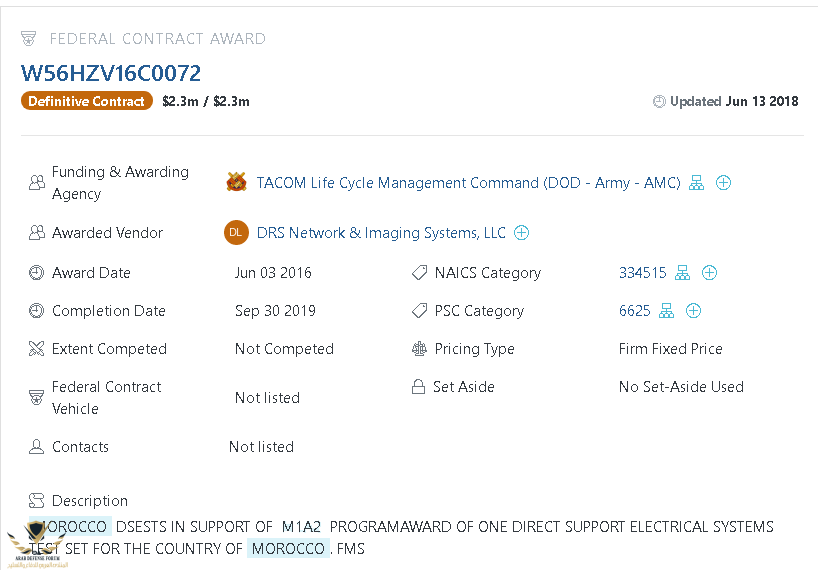Click the Description label
The image size is (818, 570).
(x=90, y=501)
